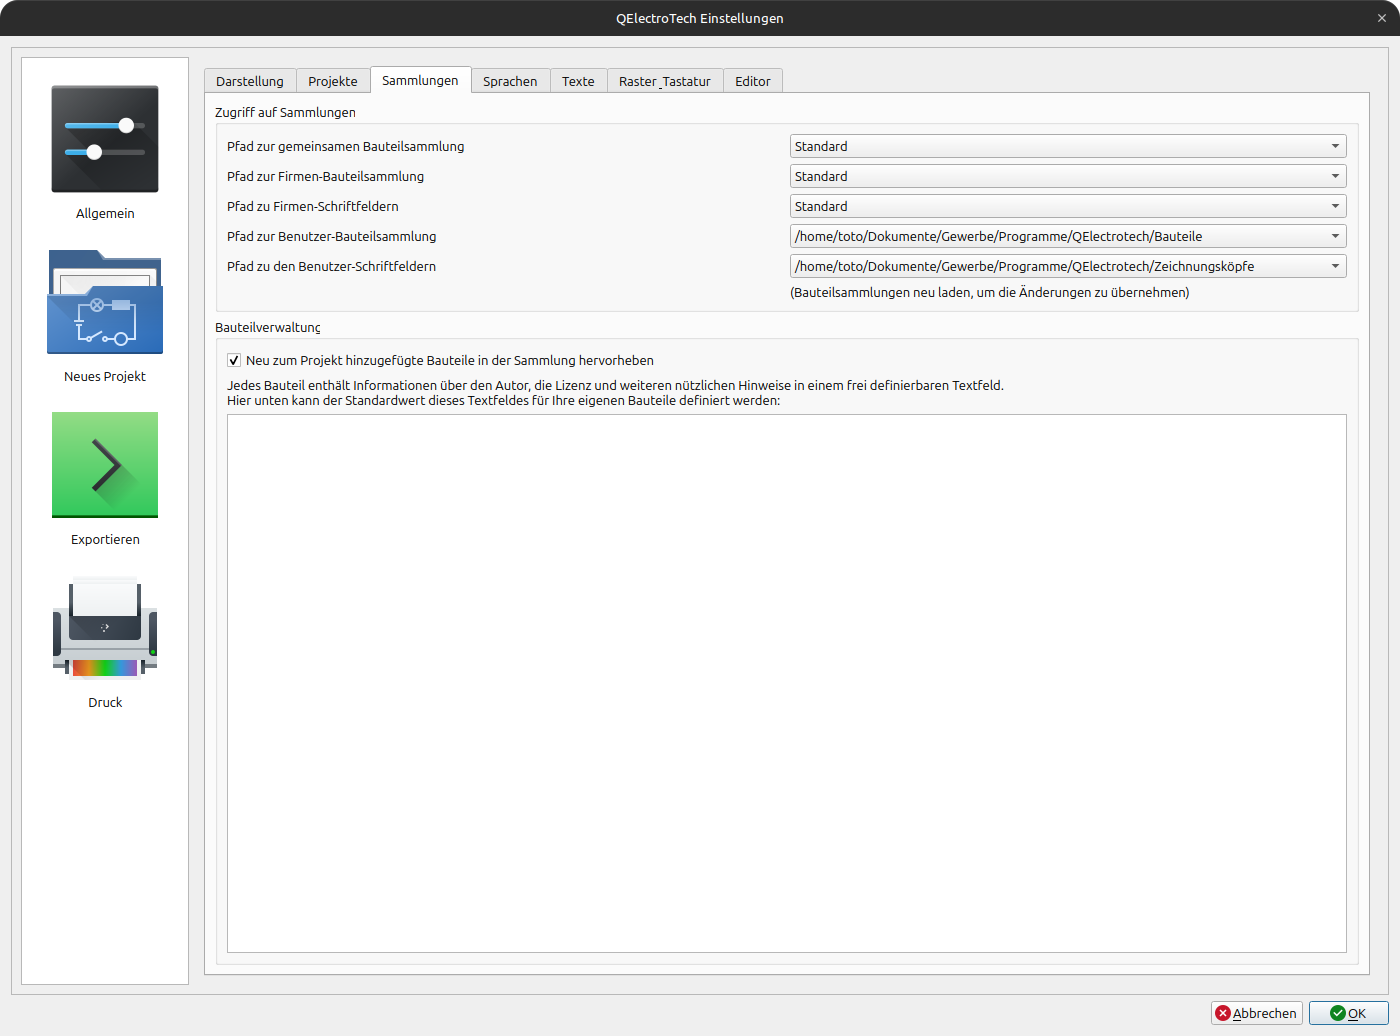Expand Firmen-Schriftfeldern path dropdown
Screen dimensions: 1400x1036
1067,207
